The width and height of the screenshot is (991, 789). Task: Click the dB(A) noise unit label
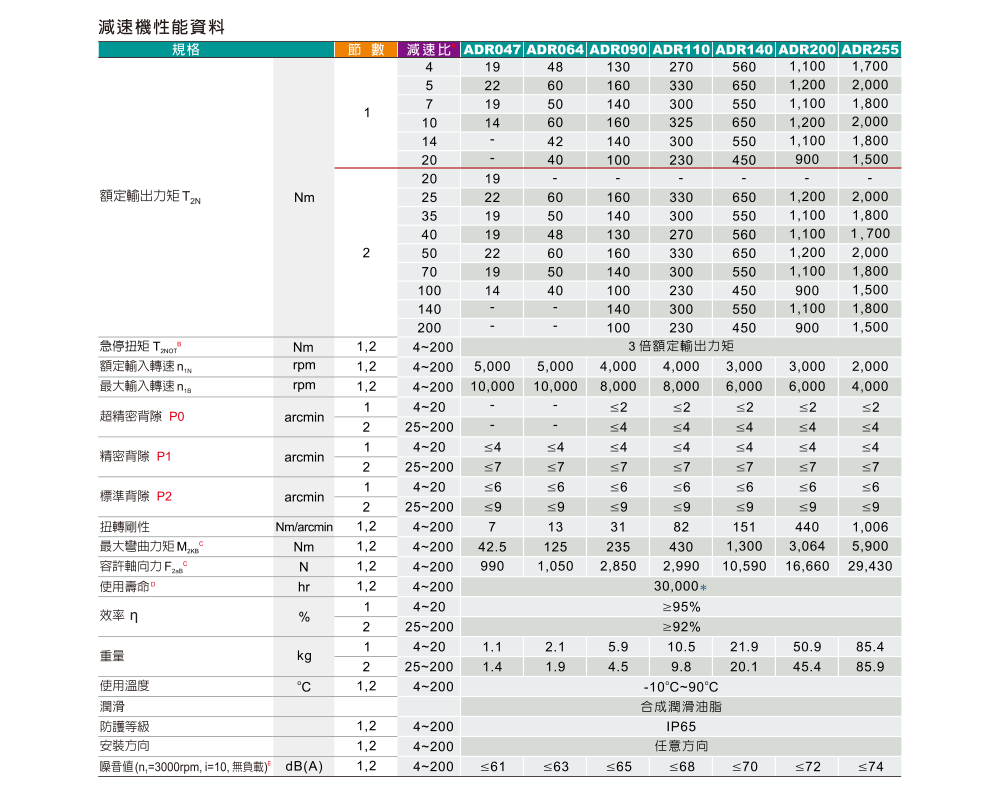[304, 766]
